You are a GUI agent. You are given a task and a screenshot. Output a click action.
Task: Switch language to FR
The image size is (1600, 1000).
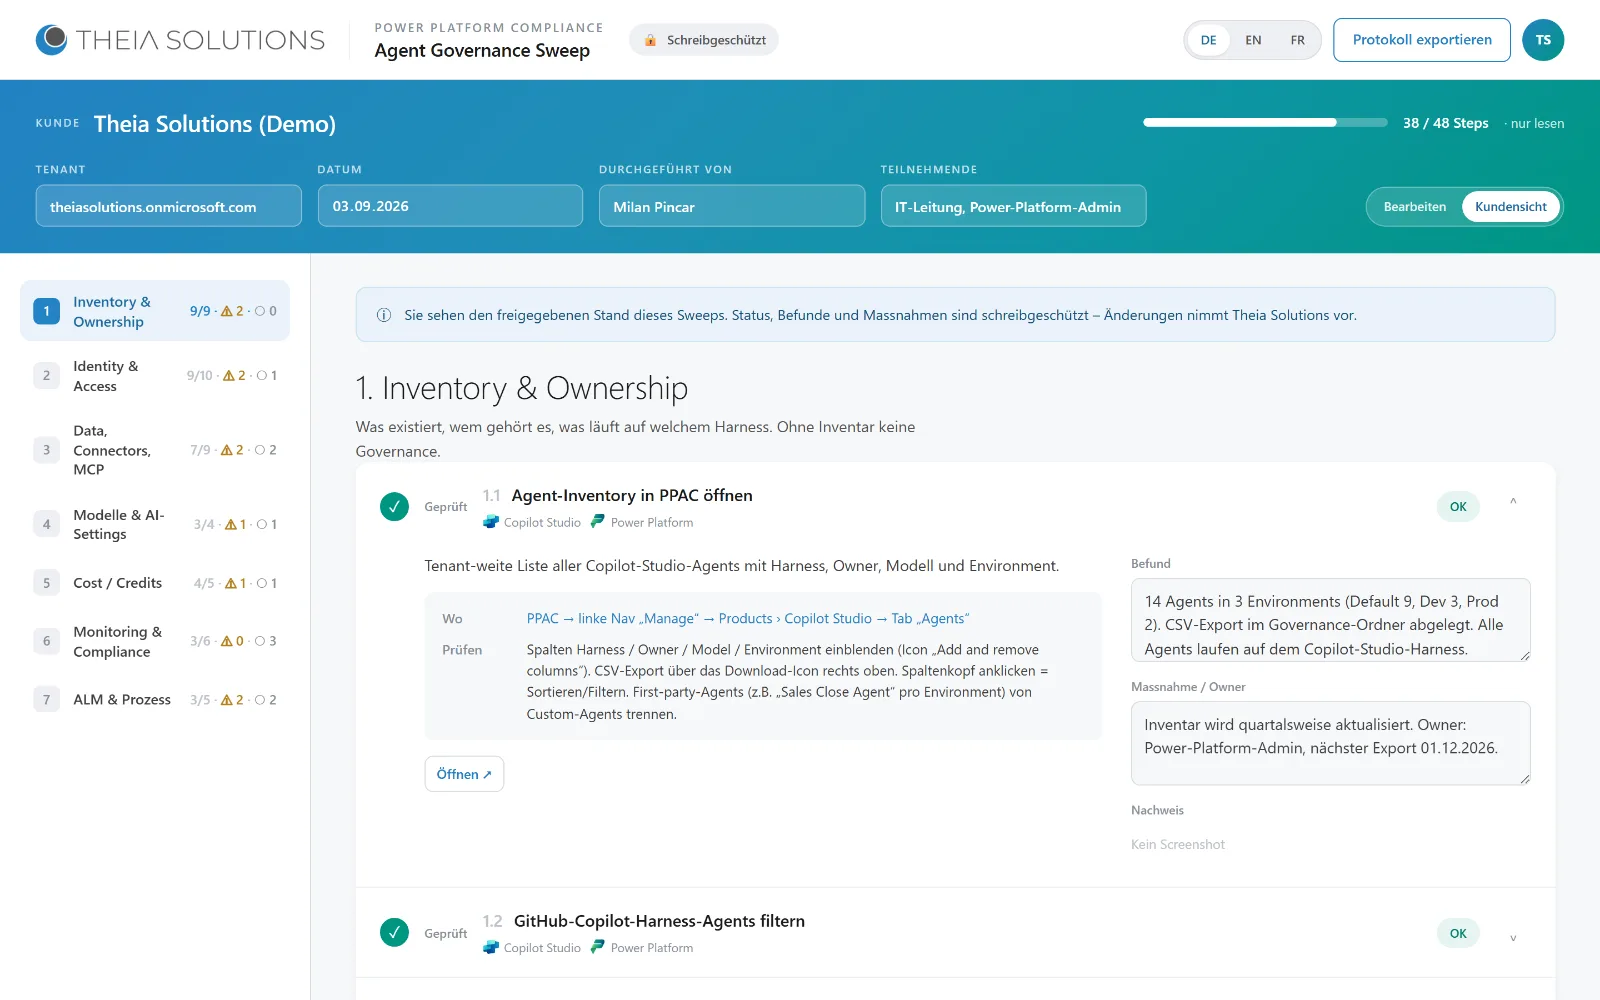(x=1297, y=40)
